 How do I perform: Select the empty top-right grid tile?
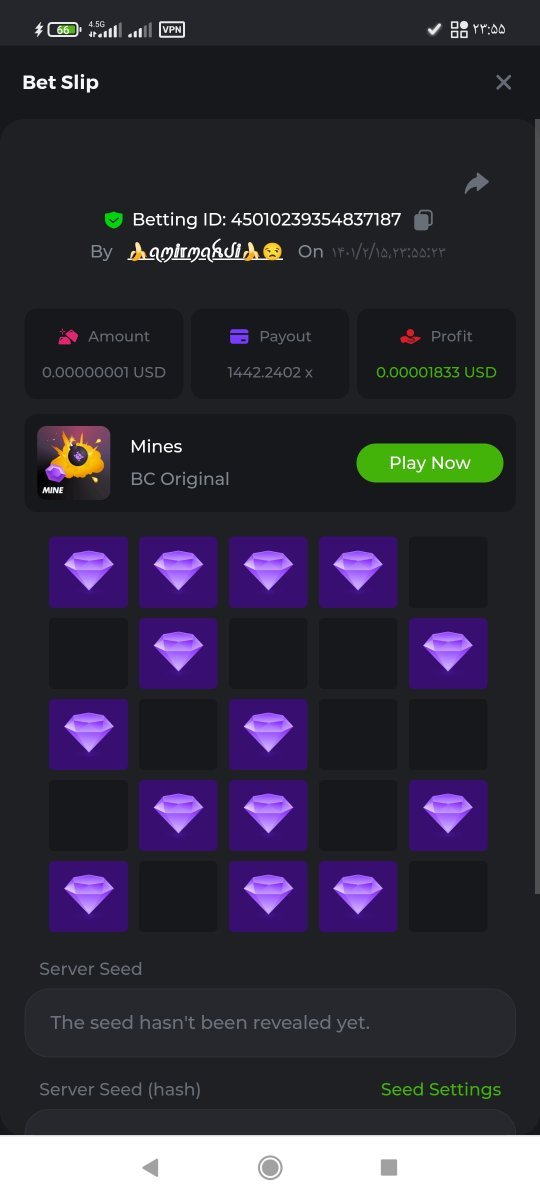pos(448,572)
